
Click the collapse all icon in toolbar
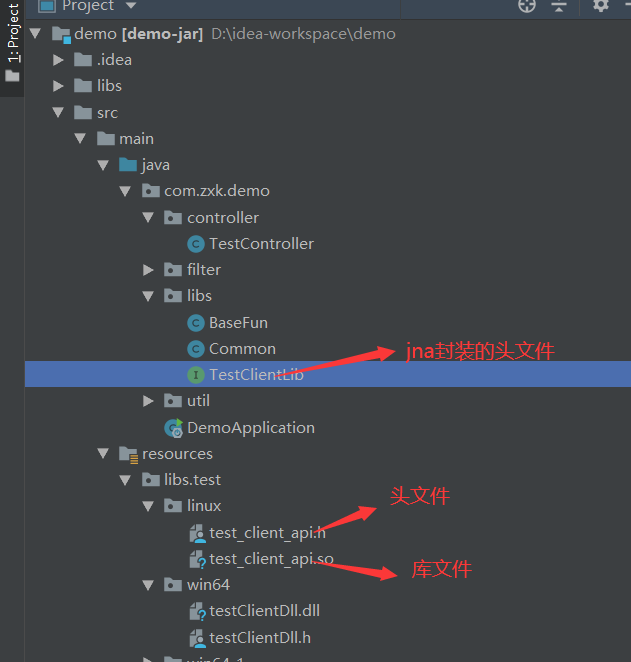click(x=559, y=5)
